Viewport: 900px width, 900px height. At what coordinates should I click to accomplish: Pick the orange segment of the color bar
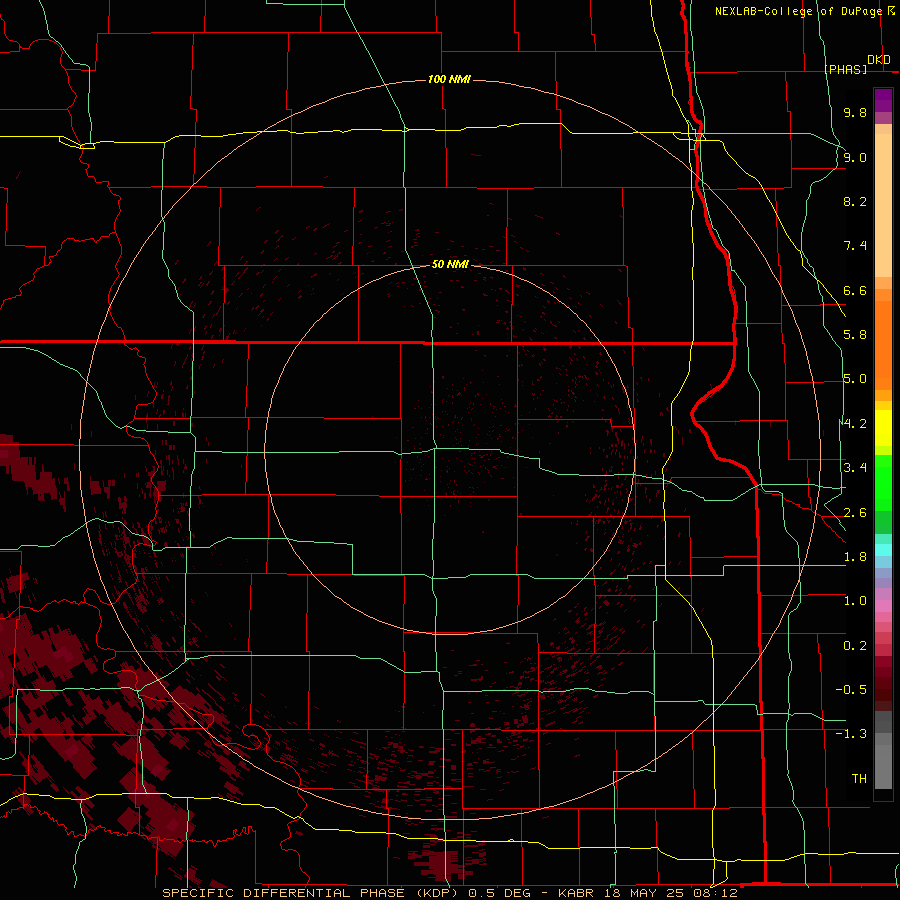coord(883,344)
